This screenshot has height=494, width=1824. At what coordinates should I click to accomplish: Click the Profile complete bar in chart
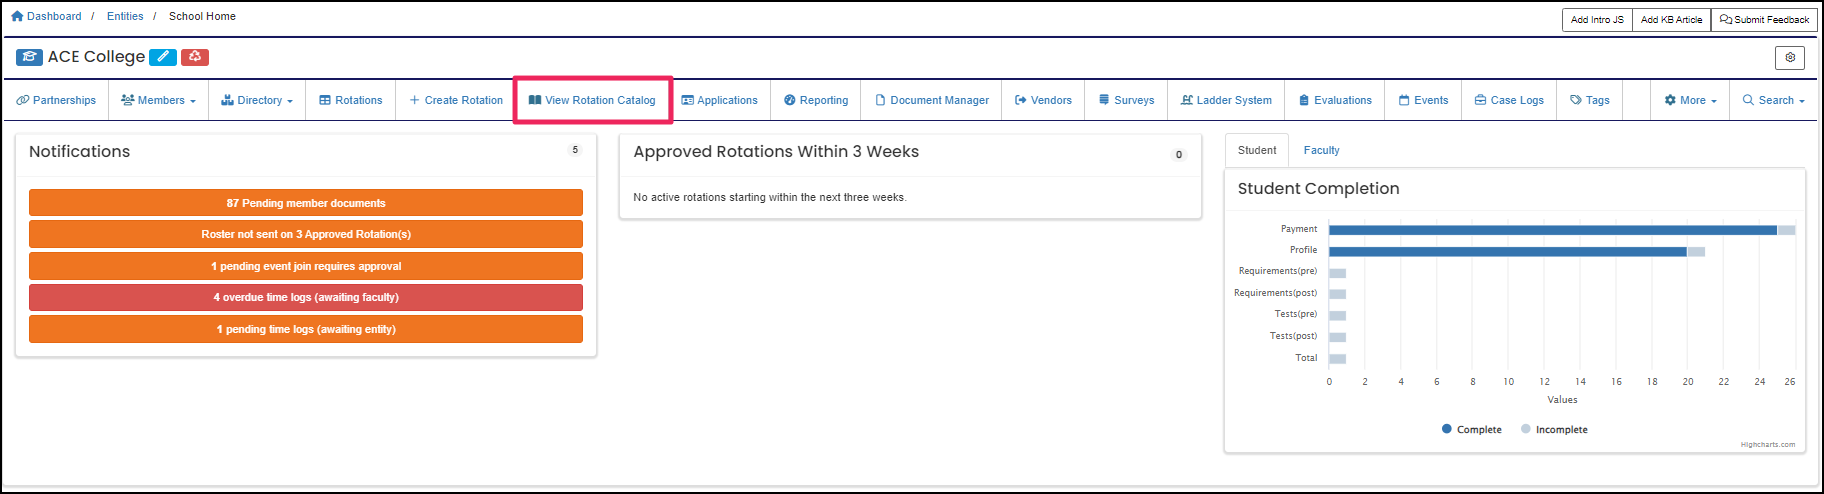[1508, 251]
